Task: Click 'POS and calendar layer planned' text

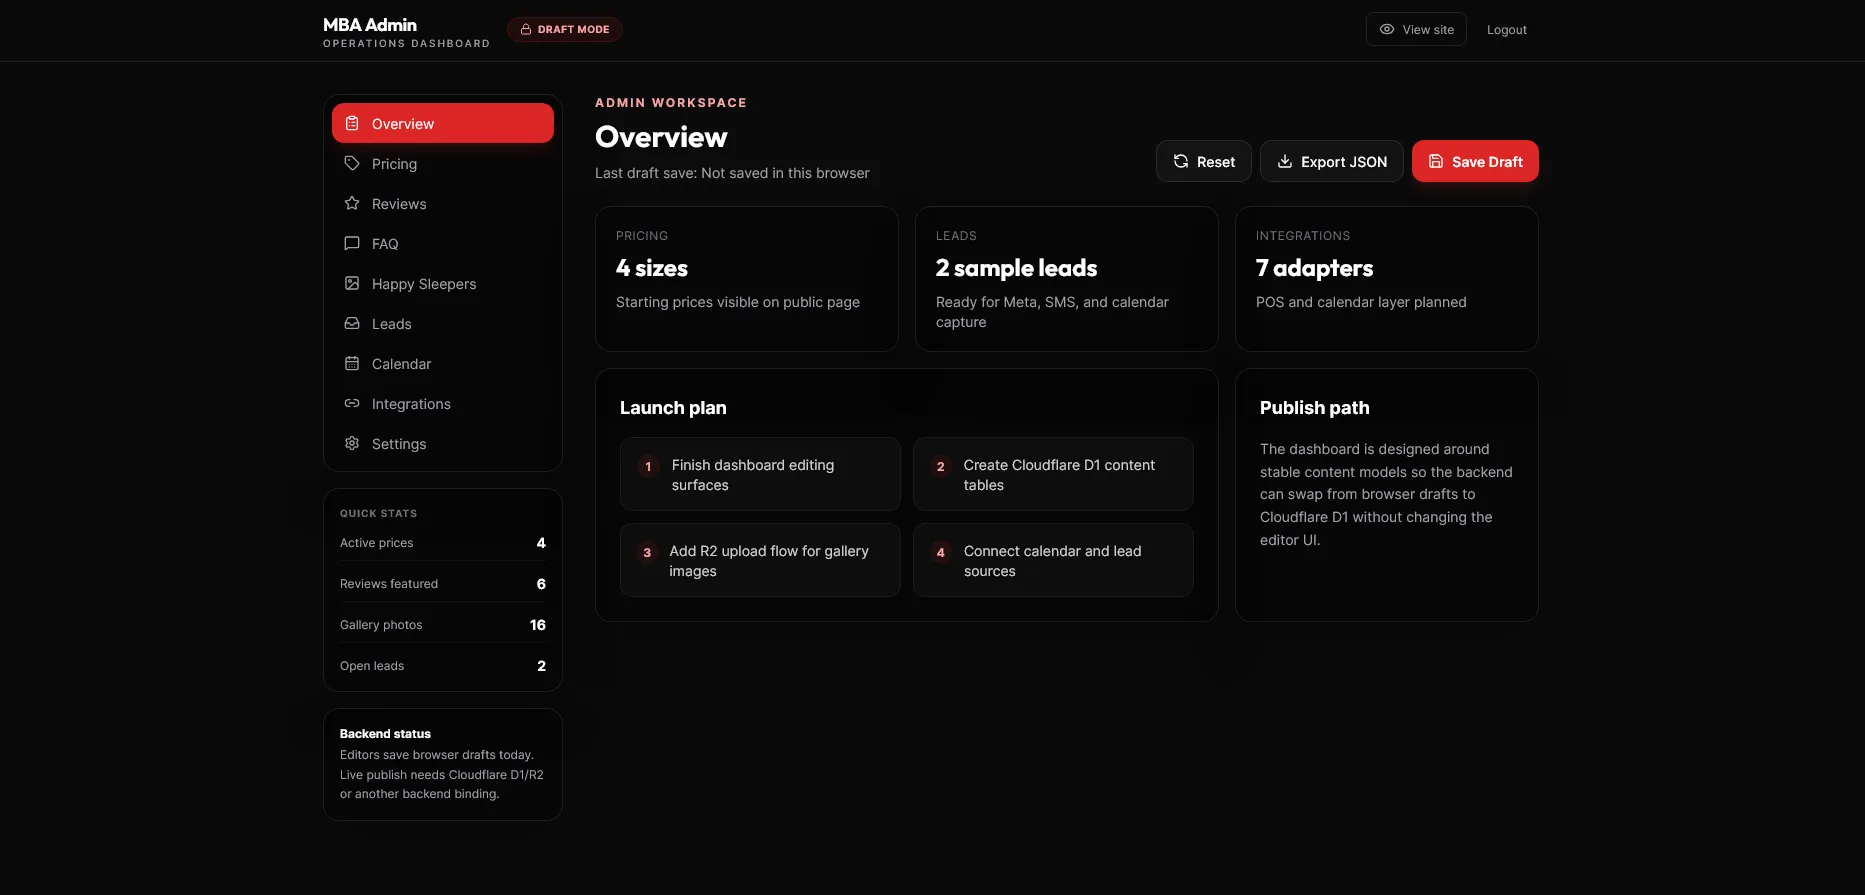Action: click(x=1361, y=302)
